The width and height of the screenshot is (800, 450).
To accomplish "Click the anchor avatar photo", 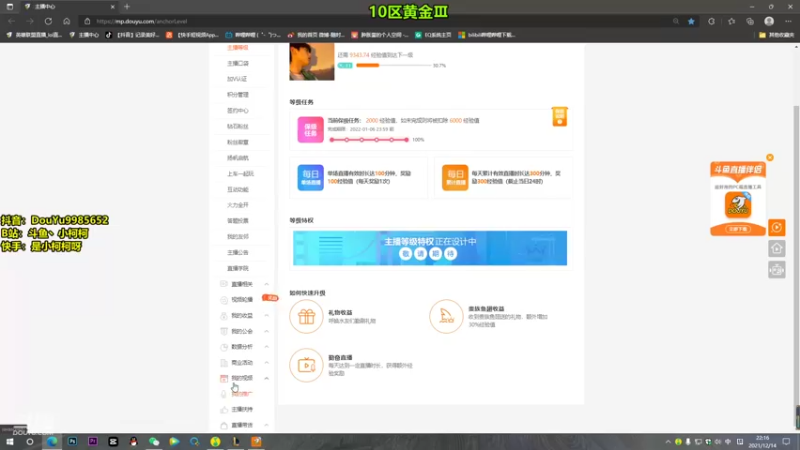I will click(312, 62).
